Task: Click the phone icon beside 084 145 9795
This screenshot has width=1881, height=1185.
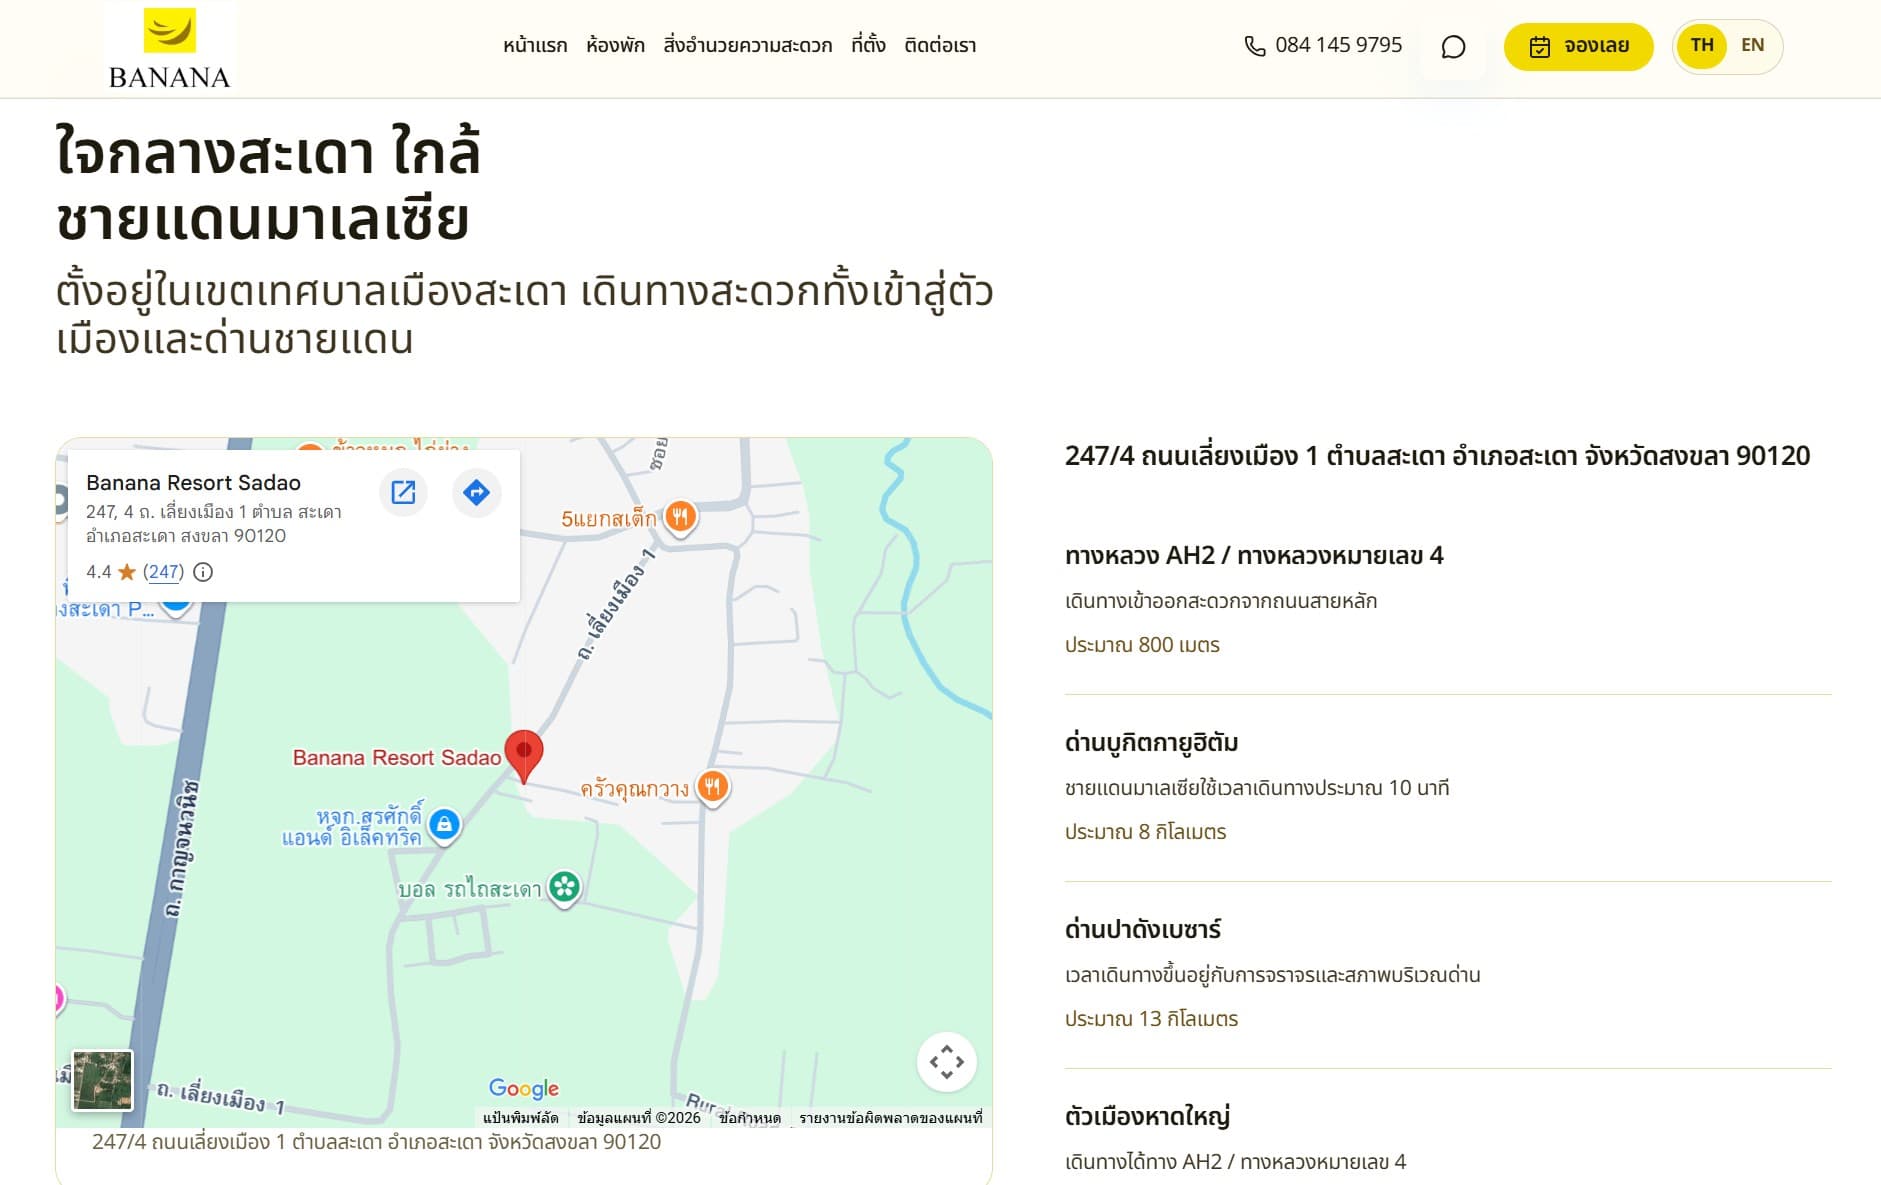Action: coord(1254,46)
